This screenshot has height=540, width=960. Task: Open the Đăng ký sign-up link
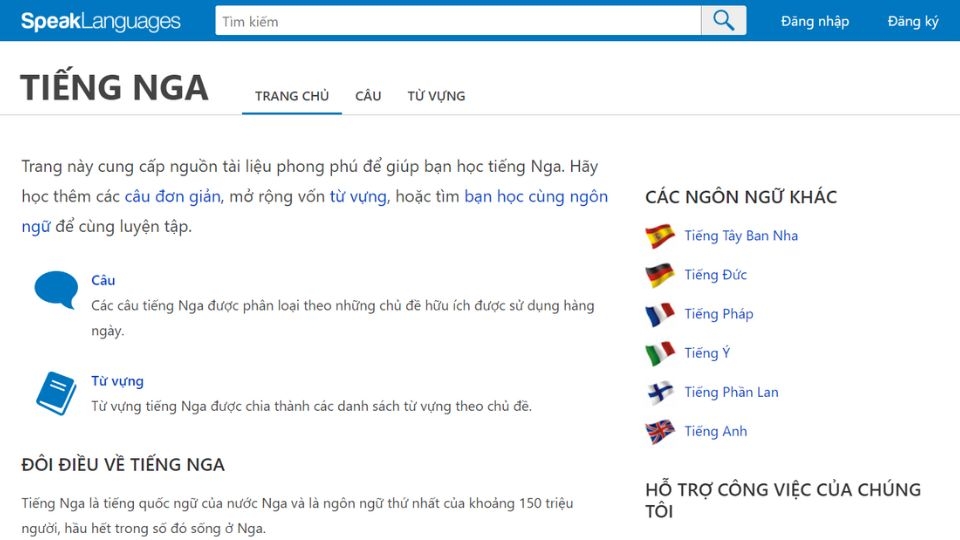pyautogui.click(x=913, y=21)
